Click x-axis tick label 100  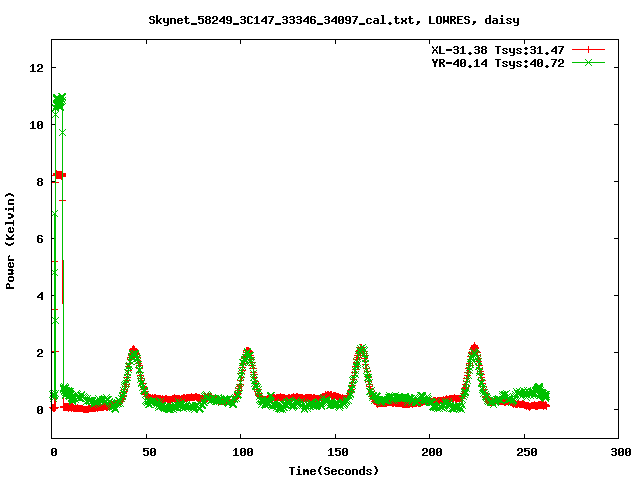(242, 452)
